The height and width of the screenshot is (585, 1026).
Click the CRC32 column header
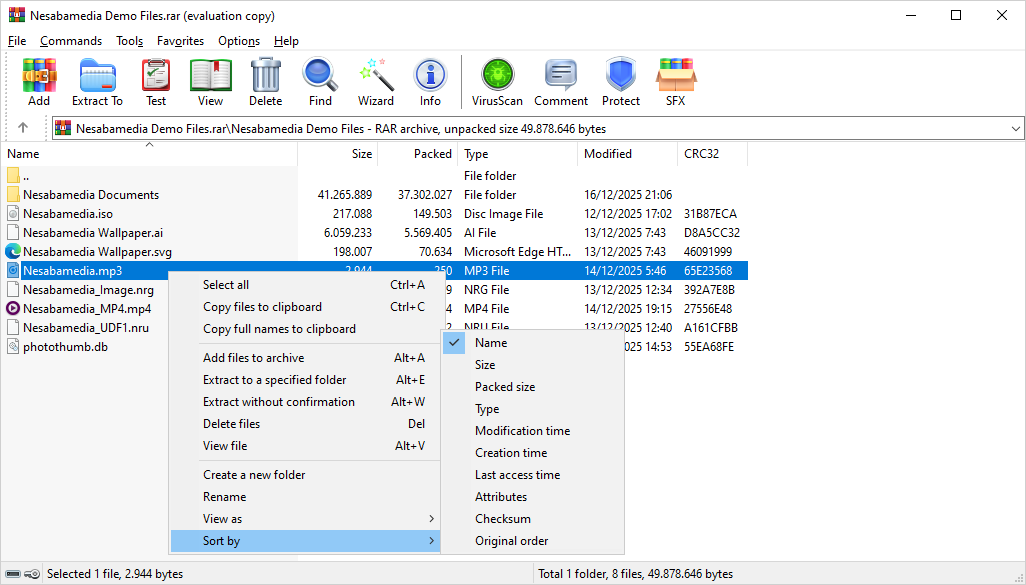701,154
